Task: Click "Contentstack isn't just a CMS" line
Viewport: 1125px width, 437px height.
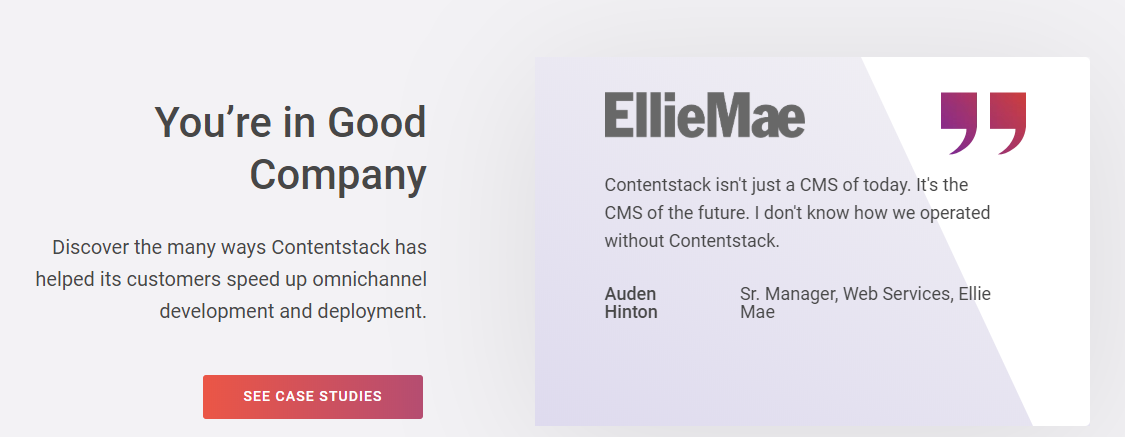Action: click(x=786, y=185)
